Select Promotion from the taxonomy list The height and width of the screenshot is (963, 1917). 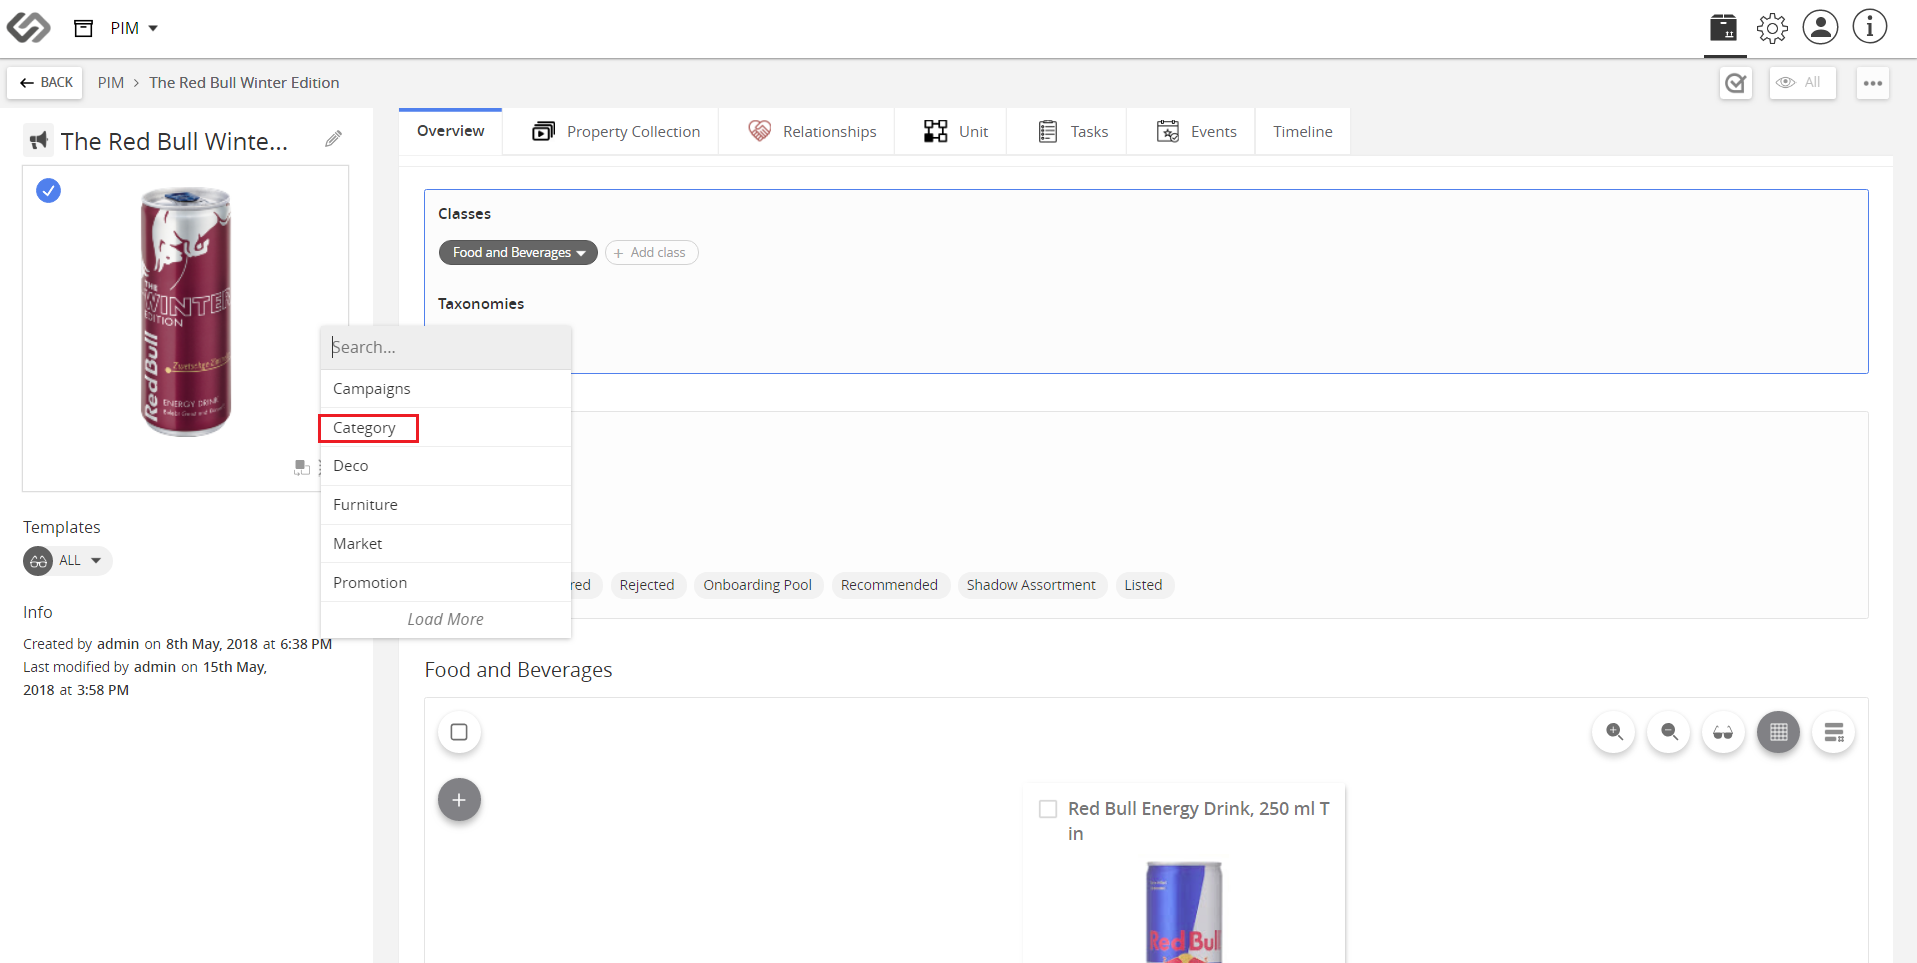(x=446, y=583)
